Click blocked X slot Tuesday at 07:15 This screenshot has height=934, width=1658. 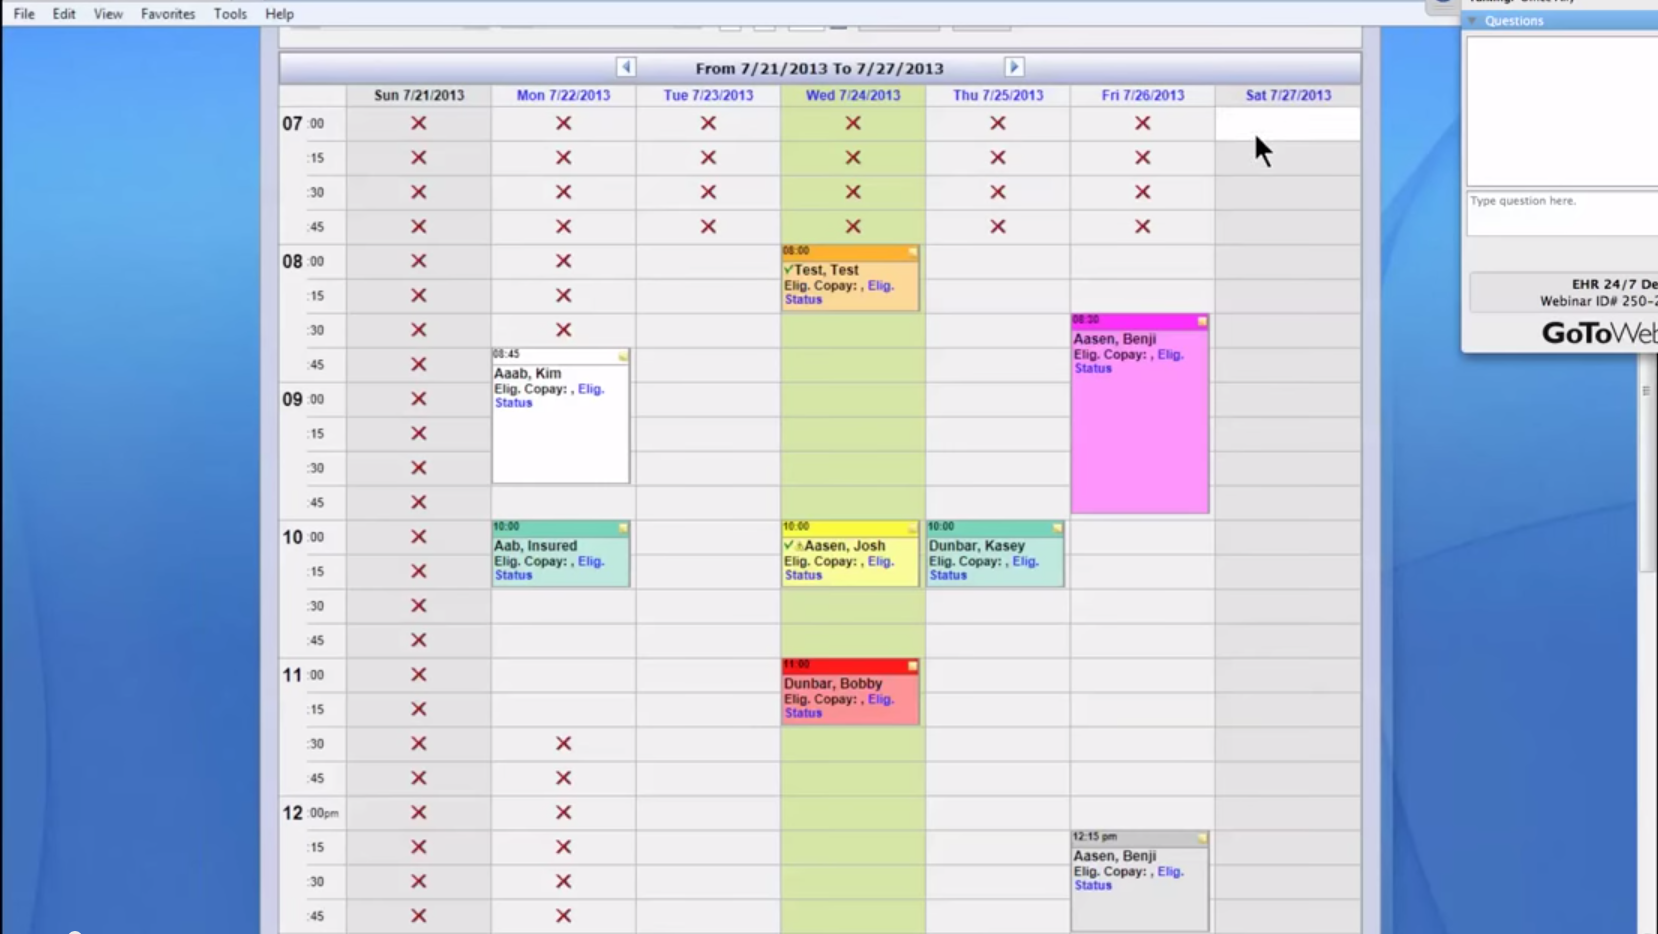tap(708, 158)
